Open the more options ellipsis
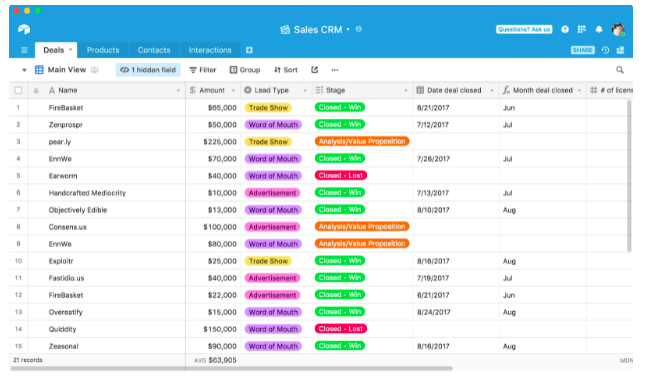This screenshot has height=390, width=650. point(335,70)
